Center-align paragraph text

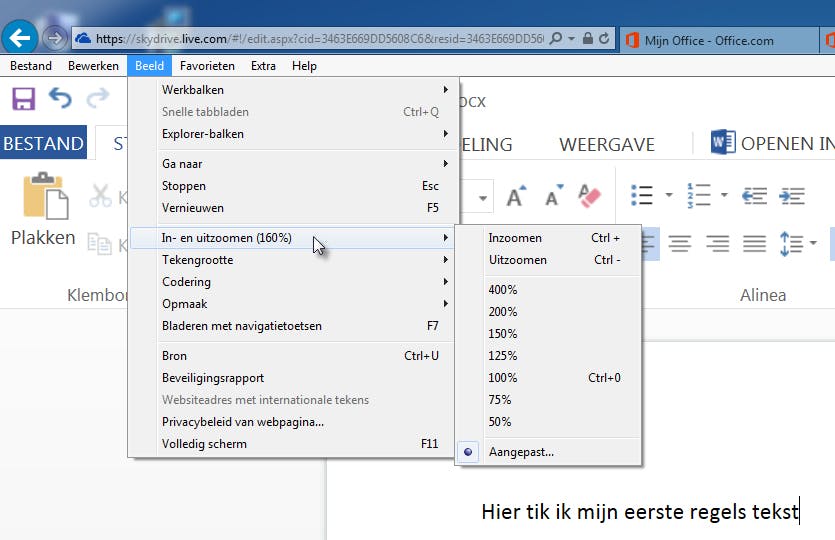coord(680,243)
